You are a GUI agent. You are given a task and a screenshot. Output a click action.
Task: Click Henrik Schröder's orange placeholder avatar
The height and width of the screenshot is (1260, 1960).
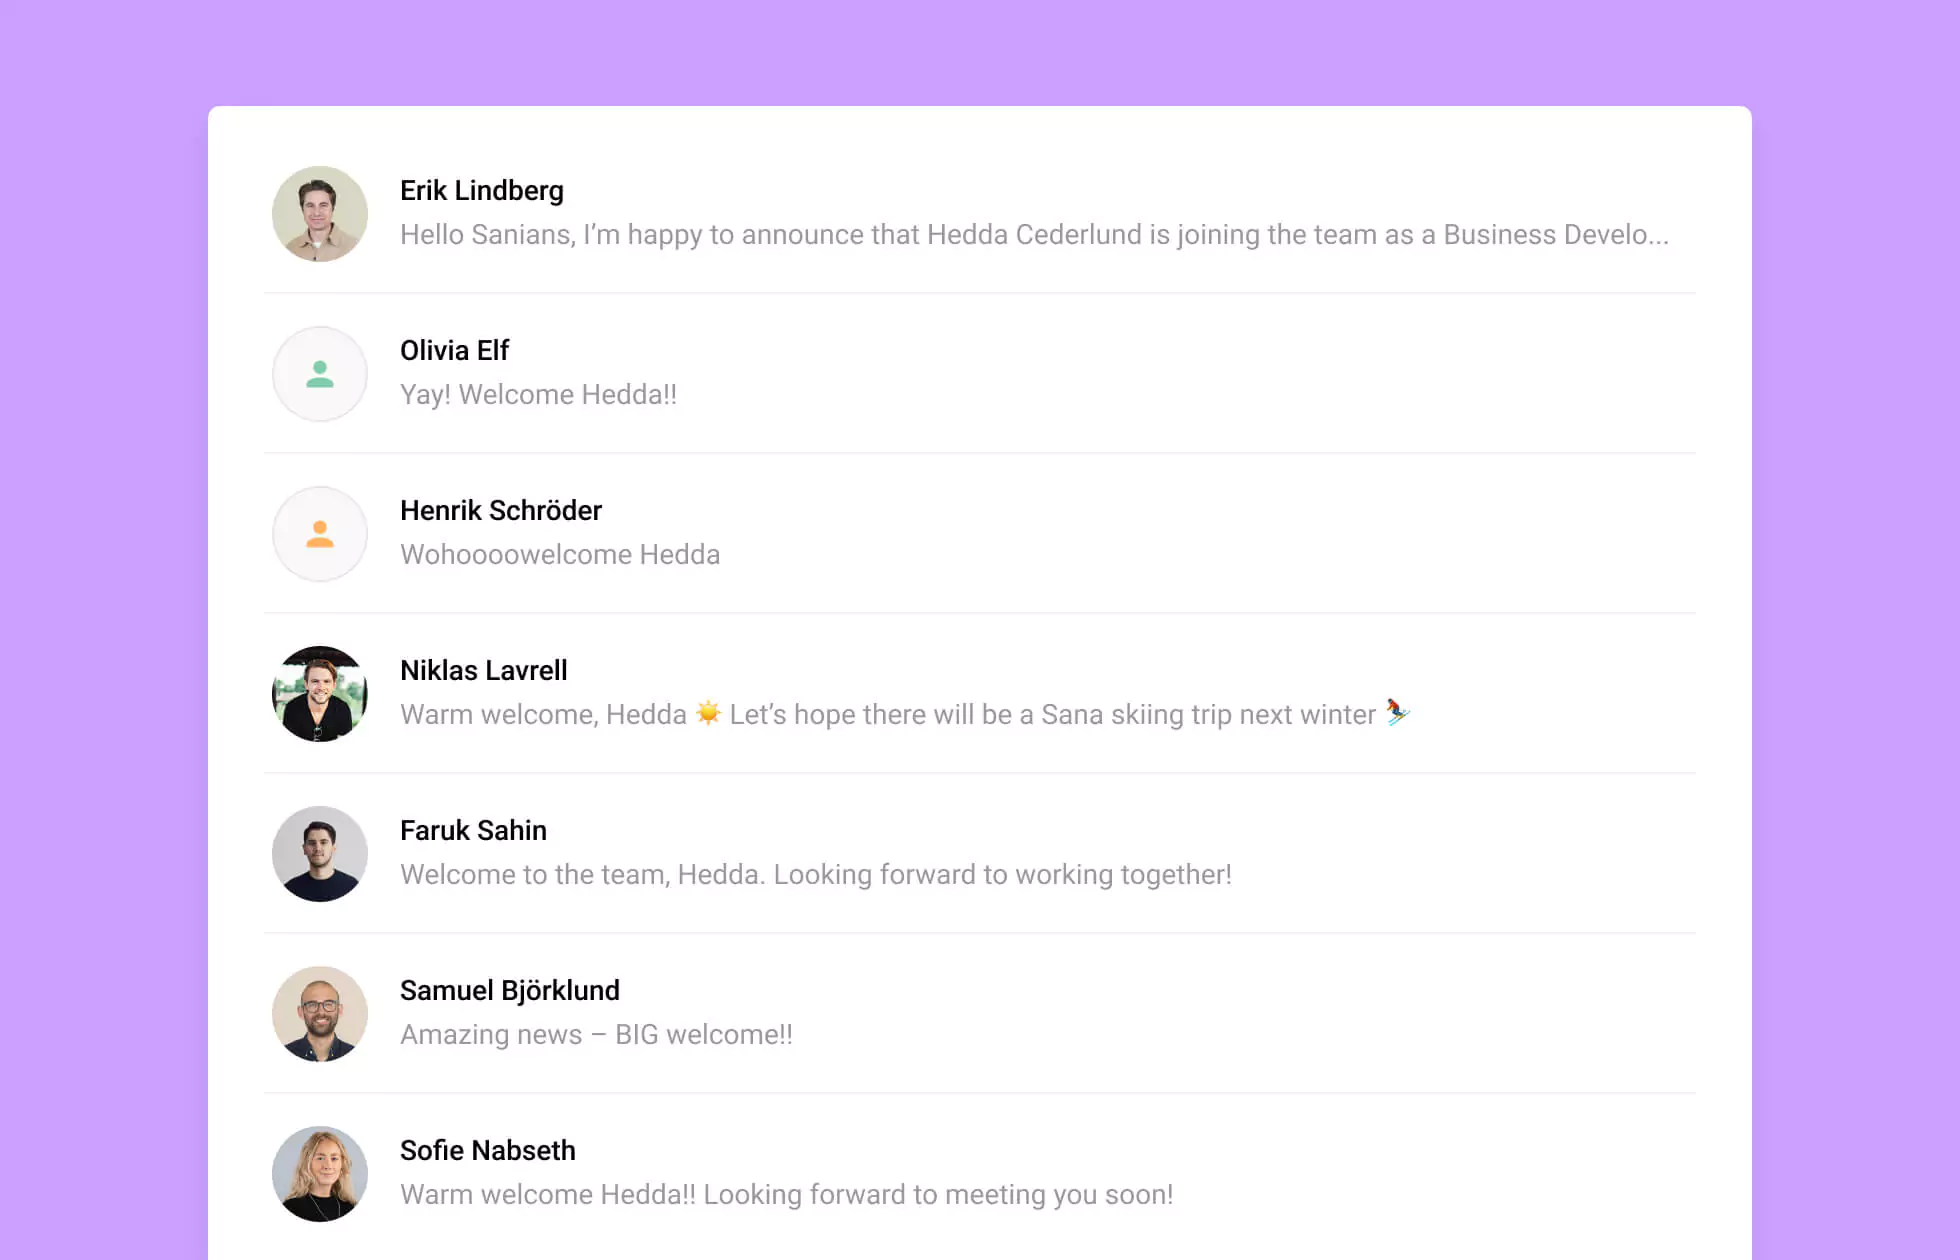click(x=320, y=534)
